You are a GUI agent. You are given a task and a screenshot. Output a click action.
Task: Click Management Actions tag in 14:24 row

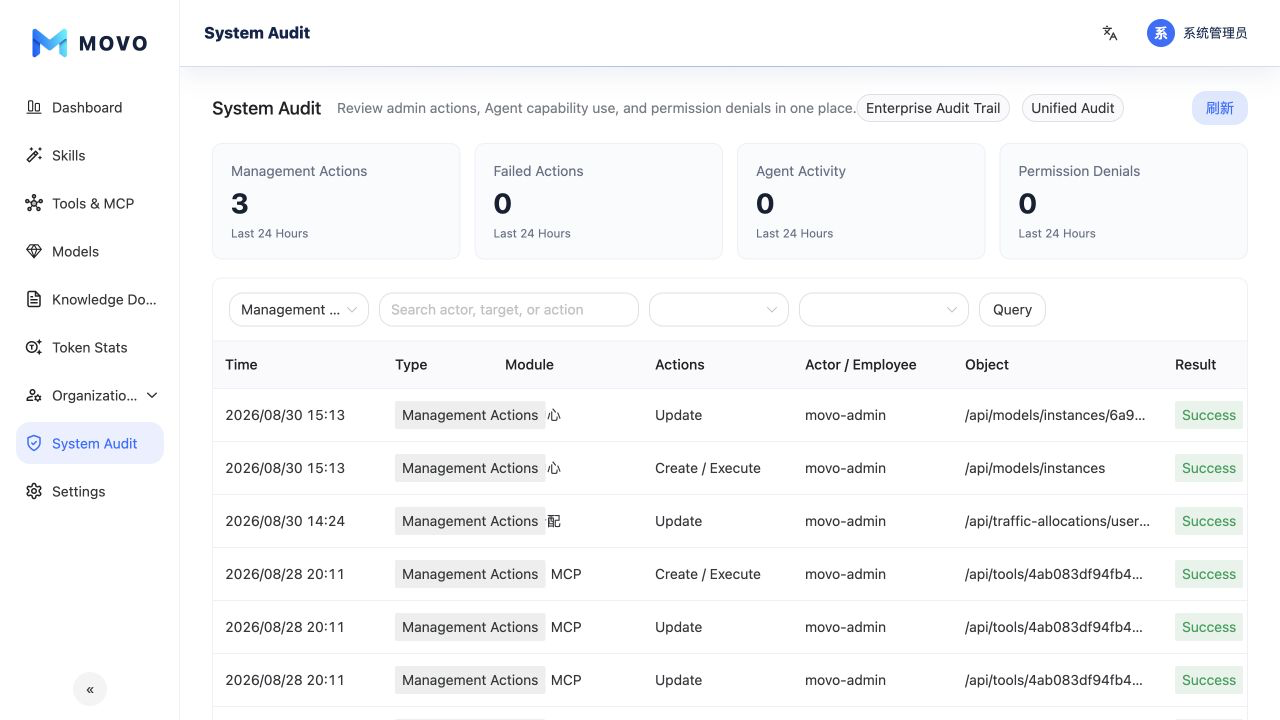[x=470, y=521]
